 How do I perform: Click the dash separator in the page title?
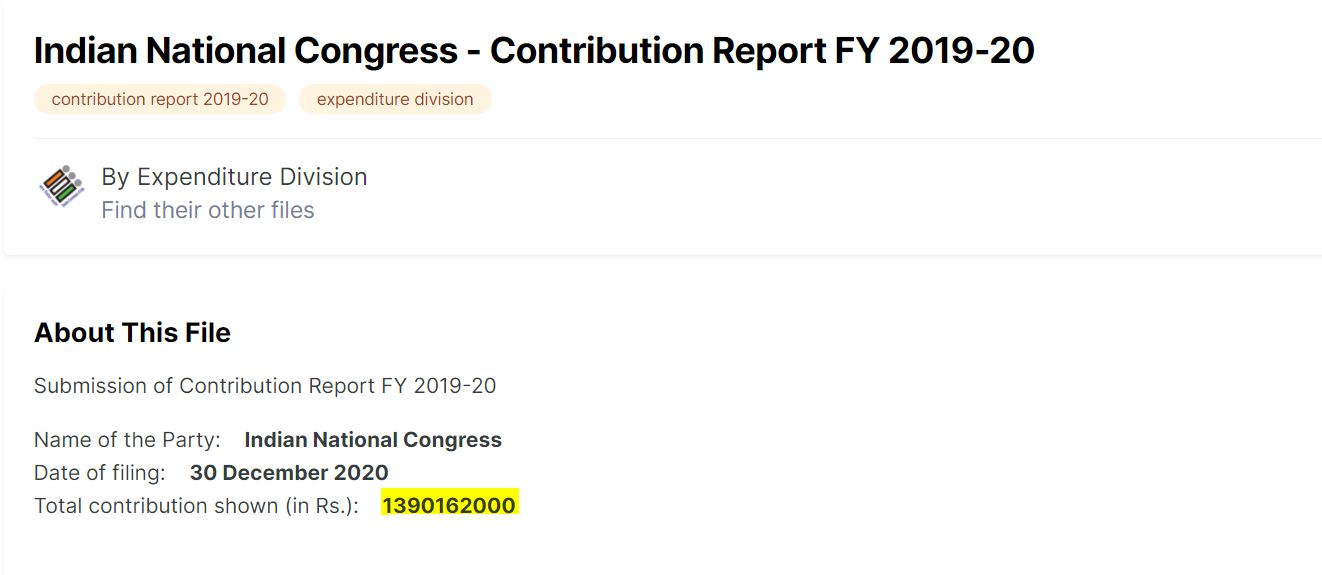(471, 50)
